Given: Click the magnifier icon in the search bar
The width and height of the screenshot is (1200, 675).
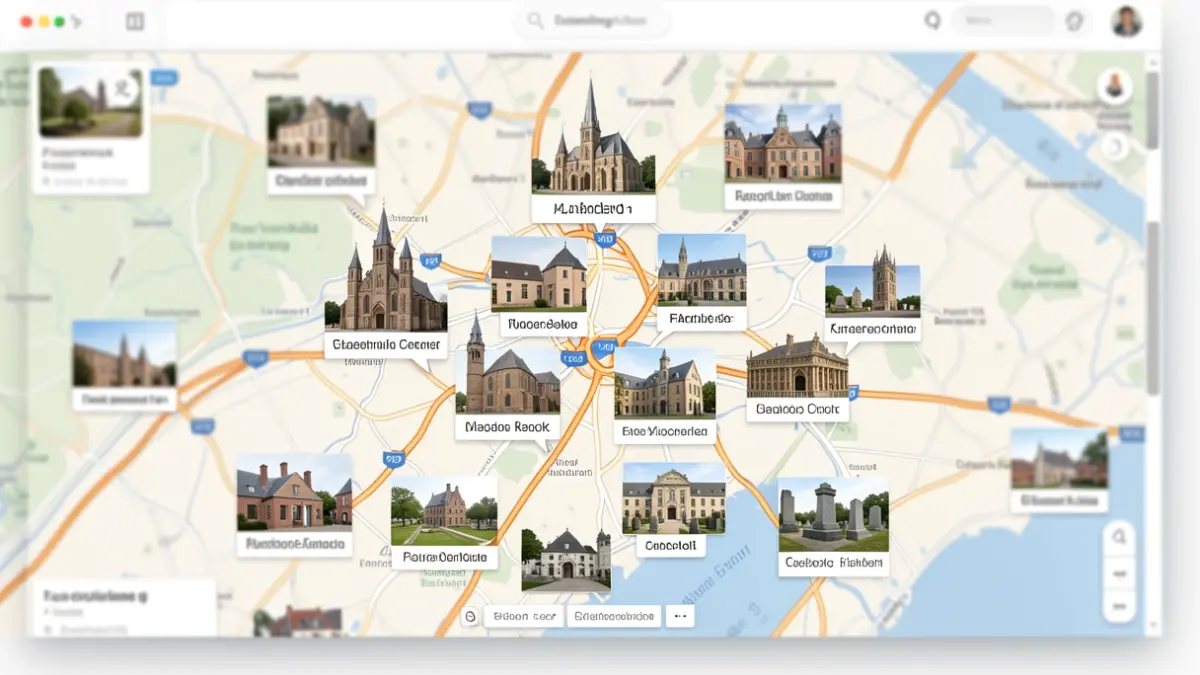Looking at the screenshot, I should (x=535, y=21).
